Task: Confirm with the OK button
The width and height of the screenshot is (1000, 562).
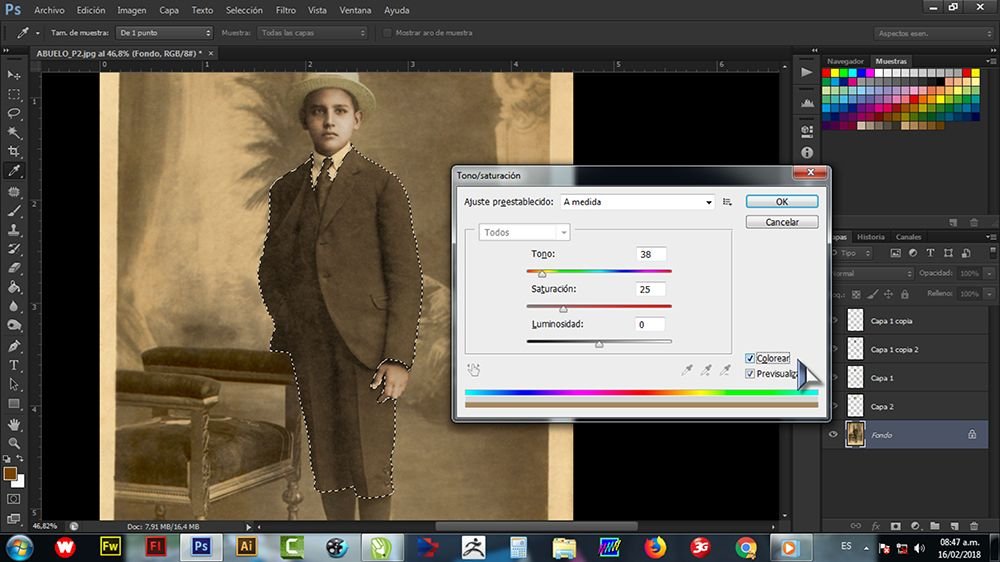Action: tap(782, 202)
